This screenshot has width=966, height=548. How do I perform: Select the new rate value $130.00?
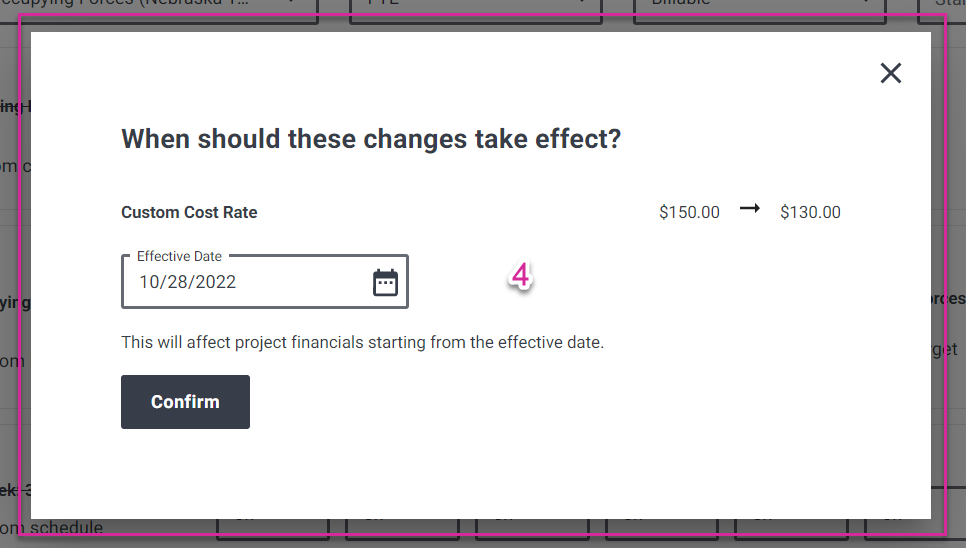[810, 212]
